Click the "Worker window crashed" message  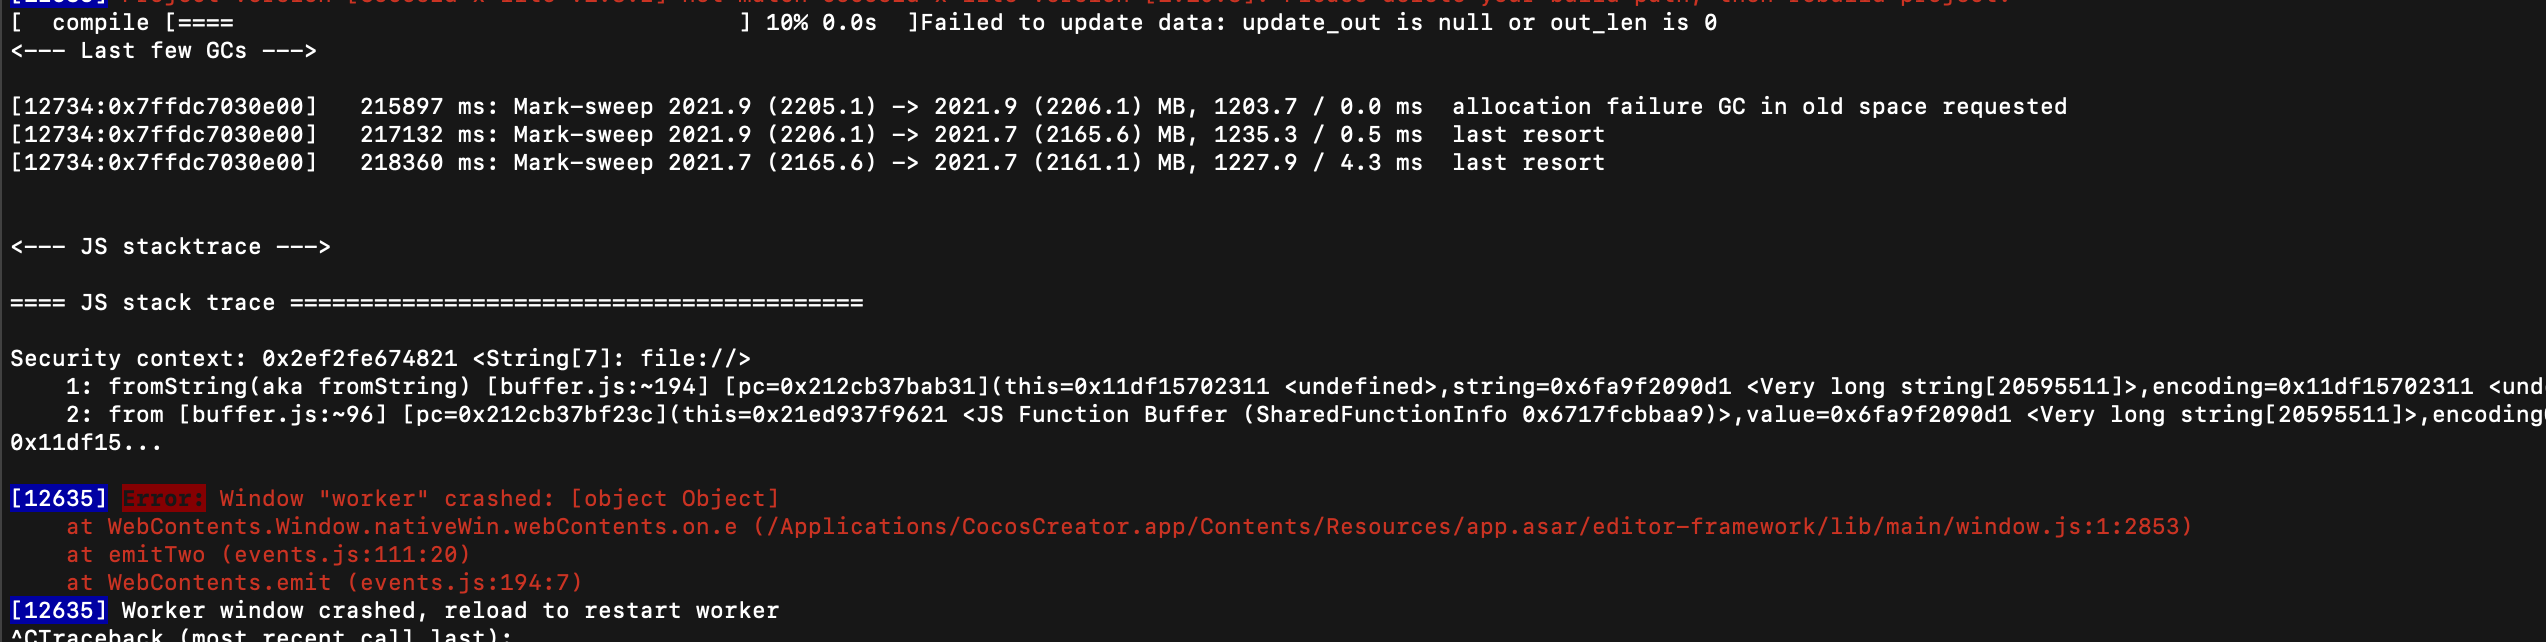[450, 610]
